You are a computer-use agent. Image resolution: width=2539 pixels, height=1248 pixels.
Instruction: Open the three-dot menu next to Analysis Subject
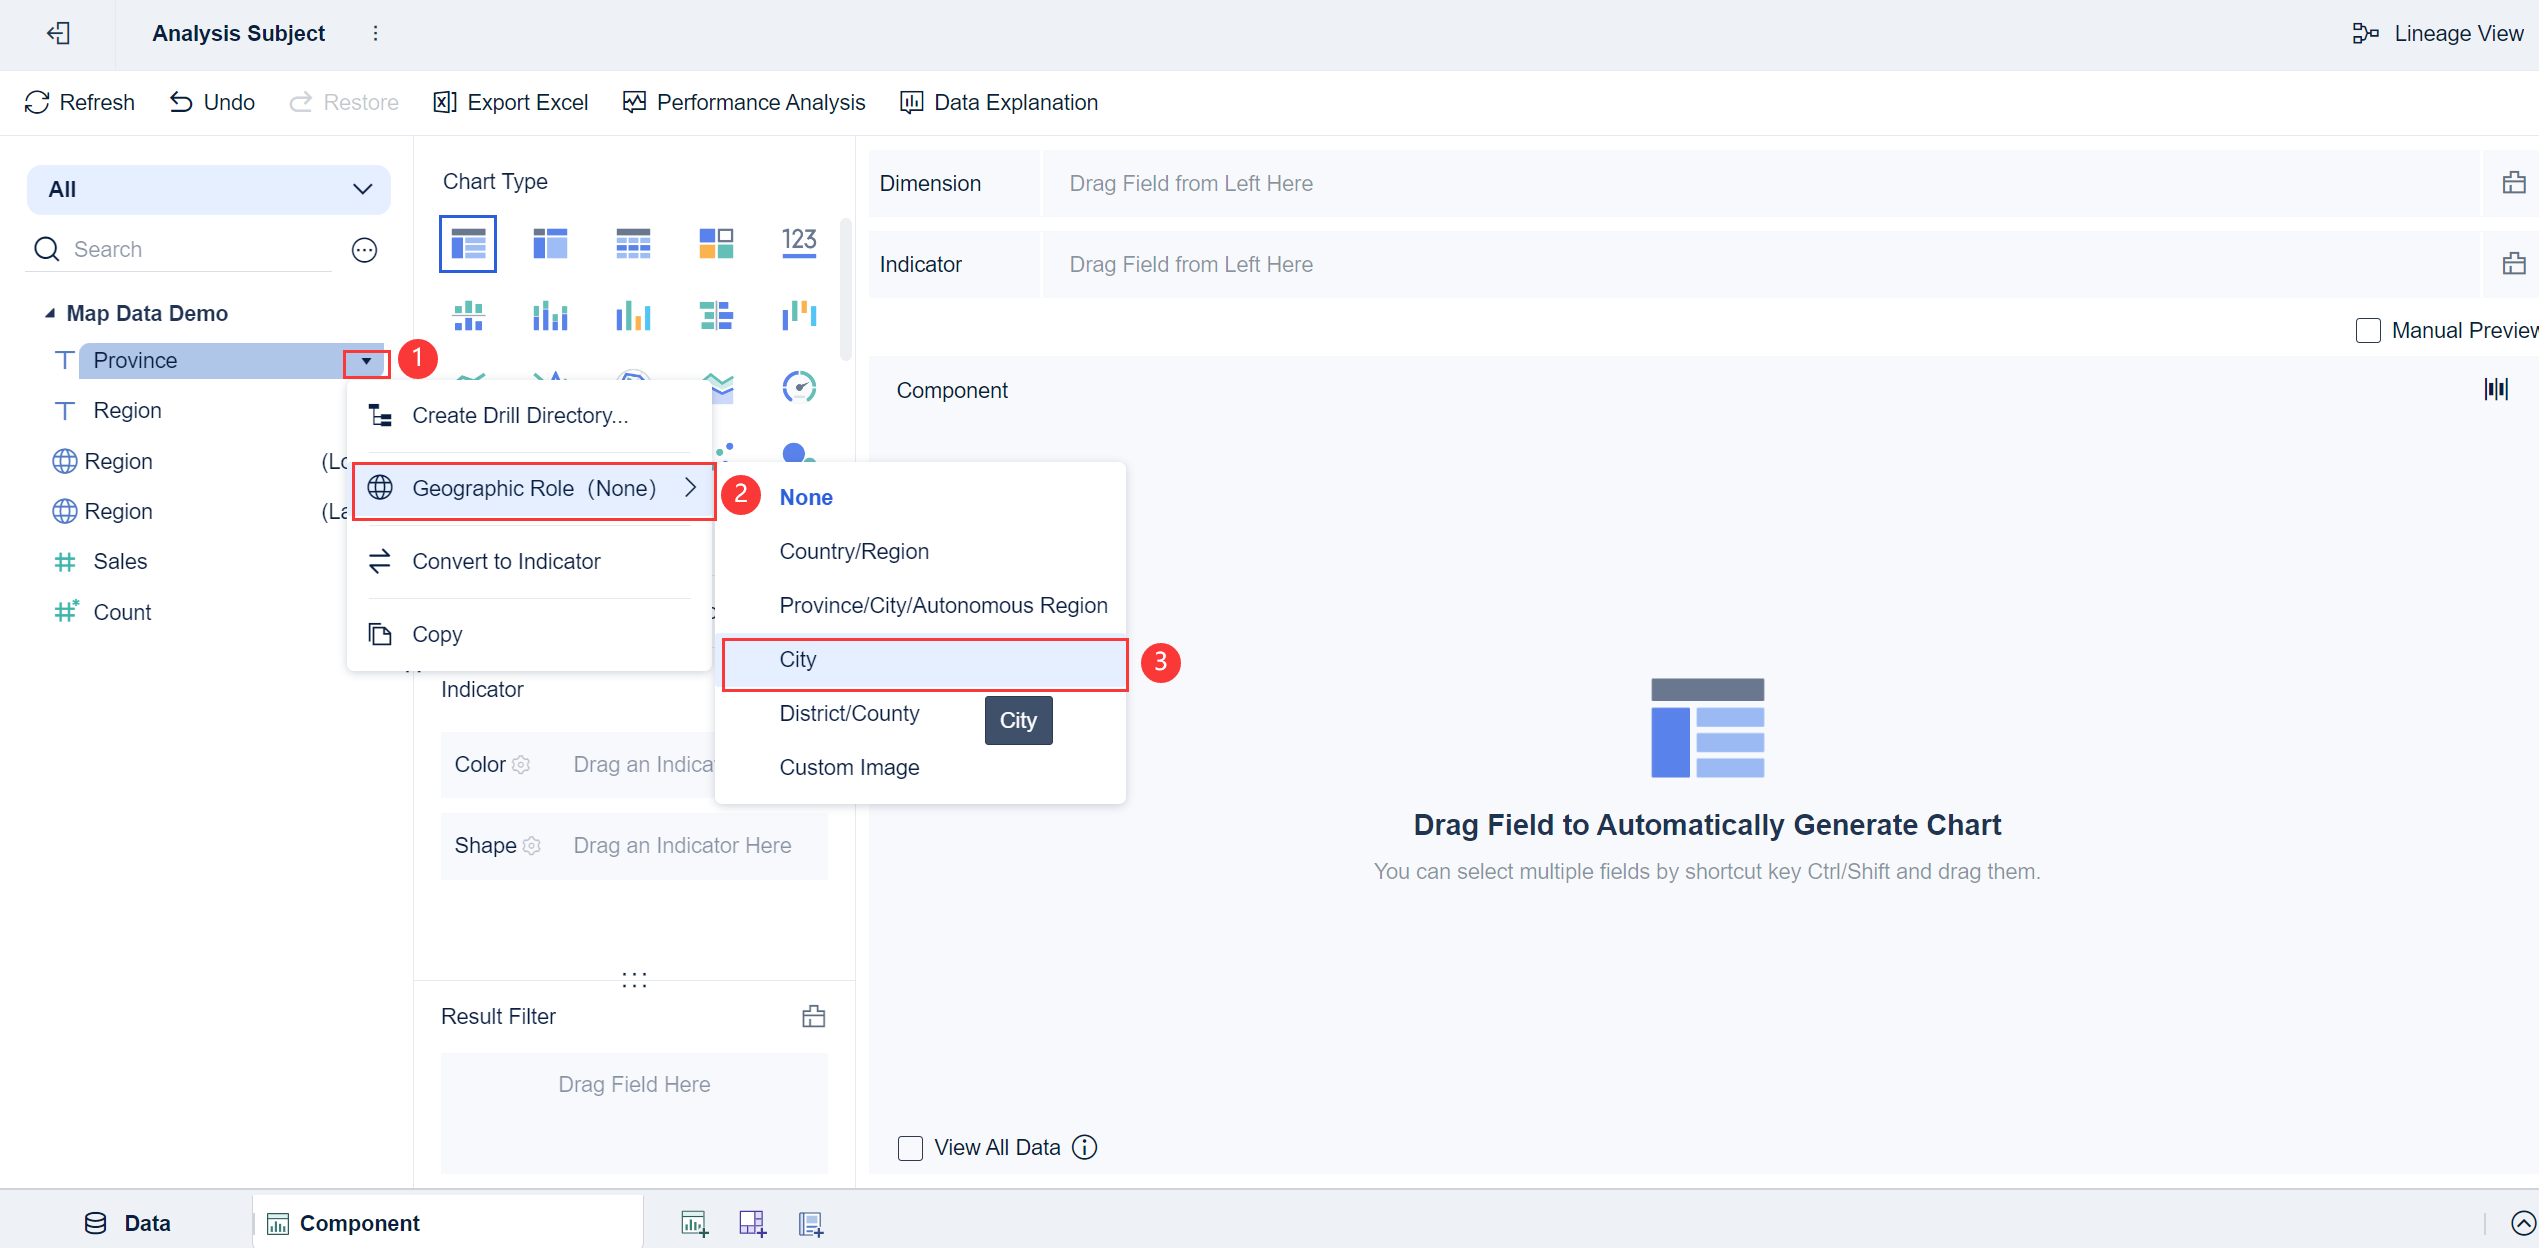click(x=375, y=33)
